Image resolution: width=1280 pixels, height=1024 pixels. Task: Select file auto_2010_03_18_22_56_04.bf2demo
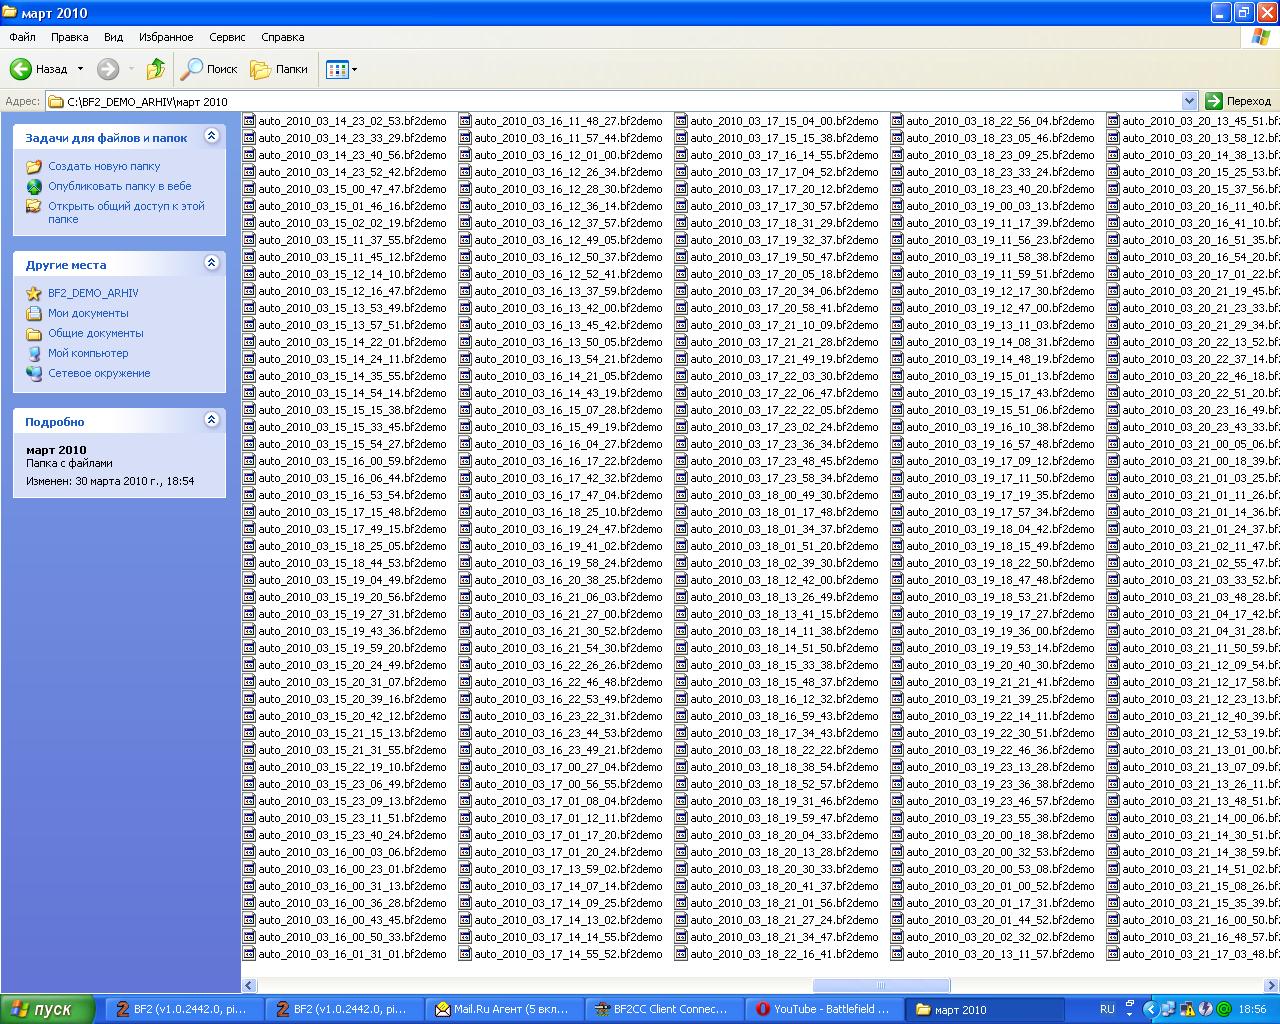click(x=1000, y=121)
